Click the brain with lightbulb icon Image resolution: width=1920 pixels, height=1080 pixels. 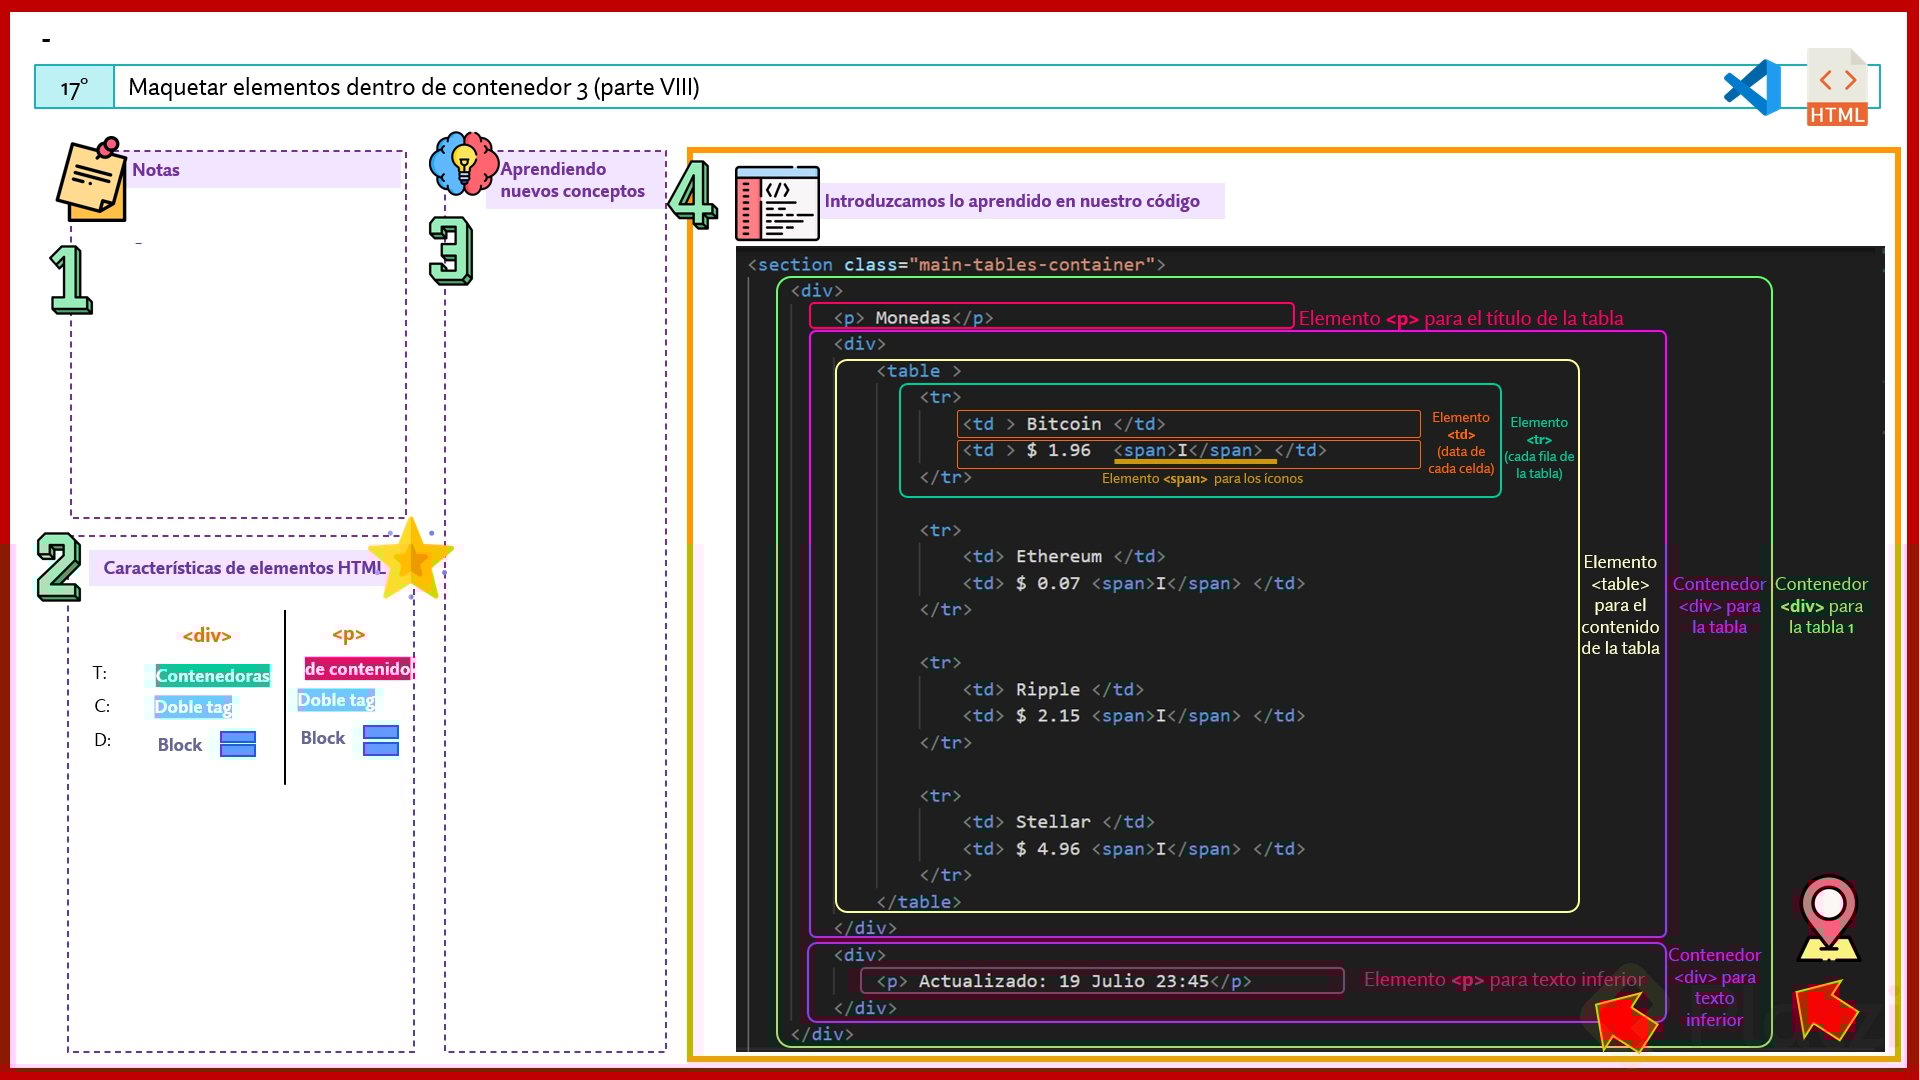click(463, 164)
